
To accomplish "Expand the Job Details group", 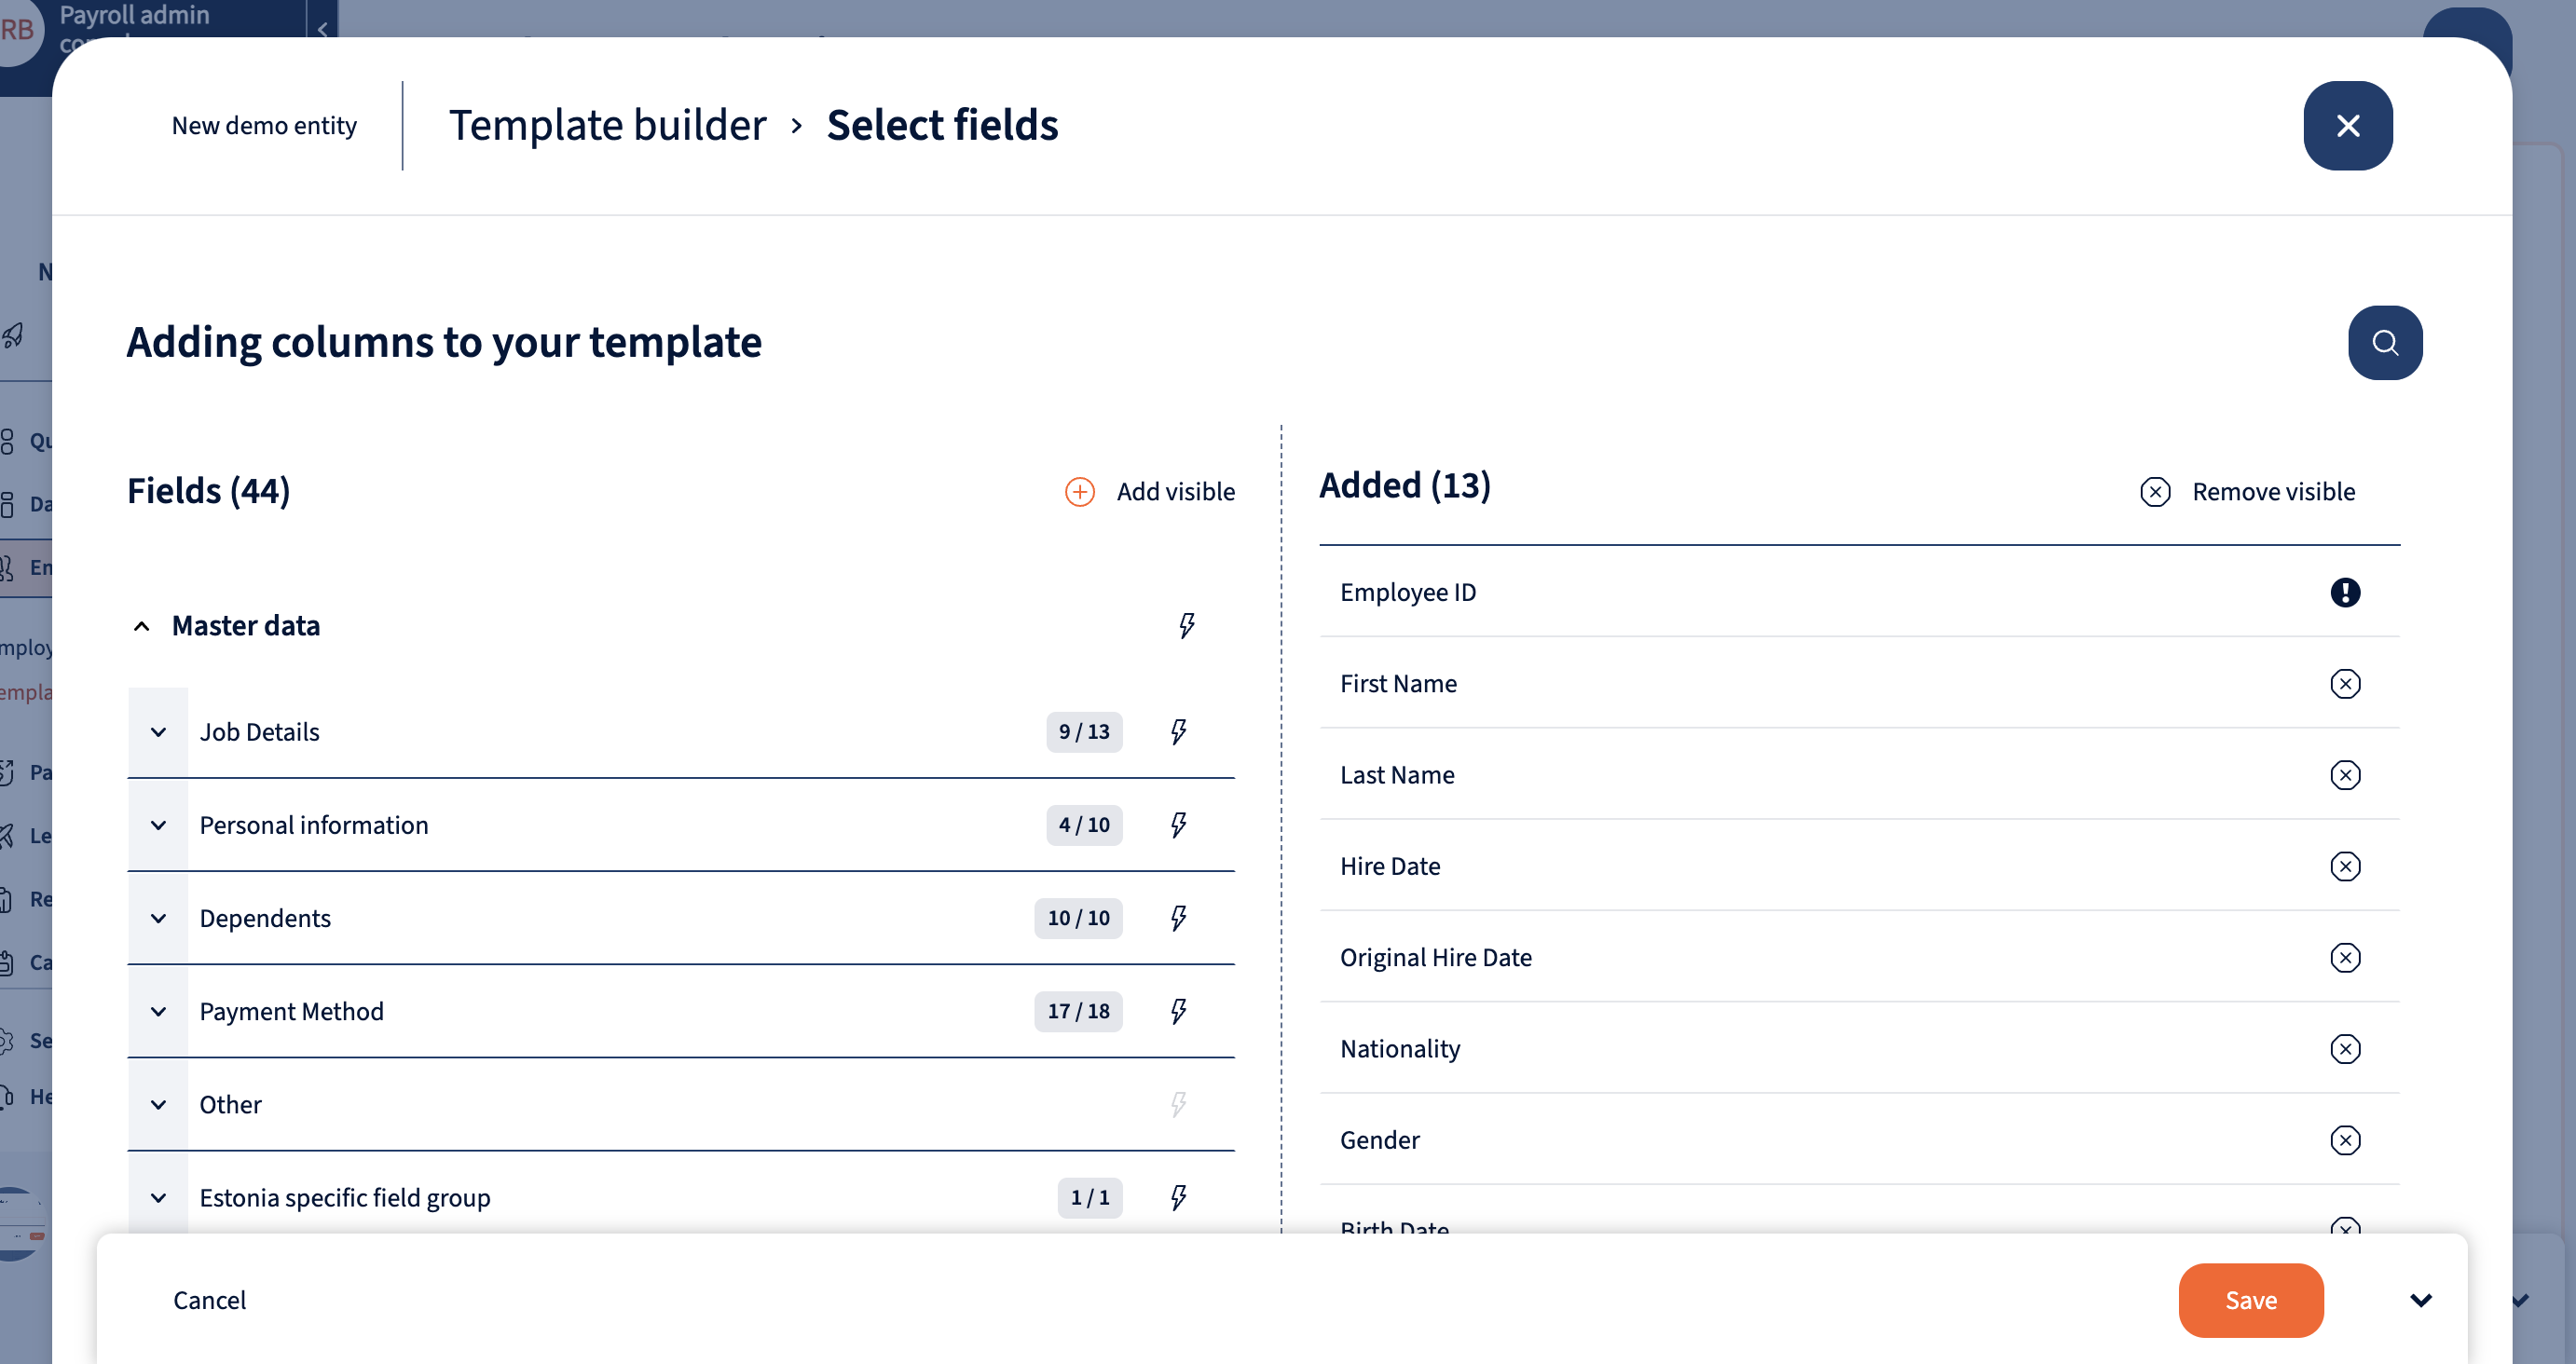I will [x=158, y=731].
